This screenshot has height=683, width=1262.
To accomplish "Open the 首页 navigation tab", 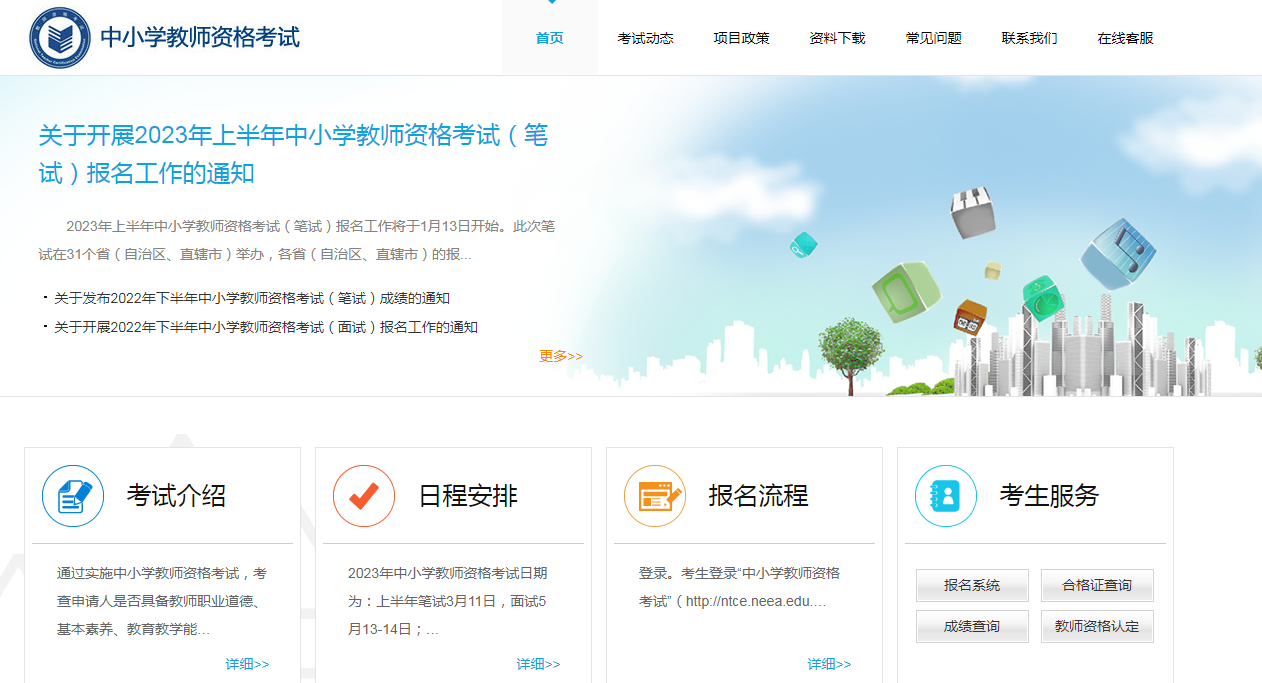I will pos(549,38).
